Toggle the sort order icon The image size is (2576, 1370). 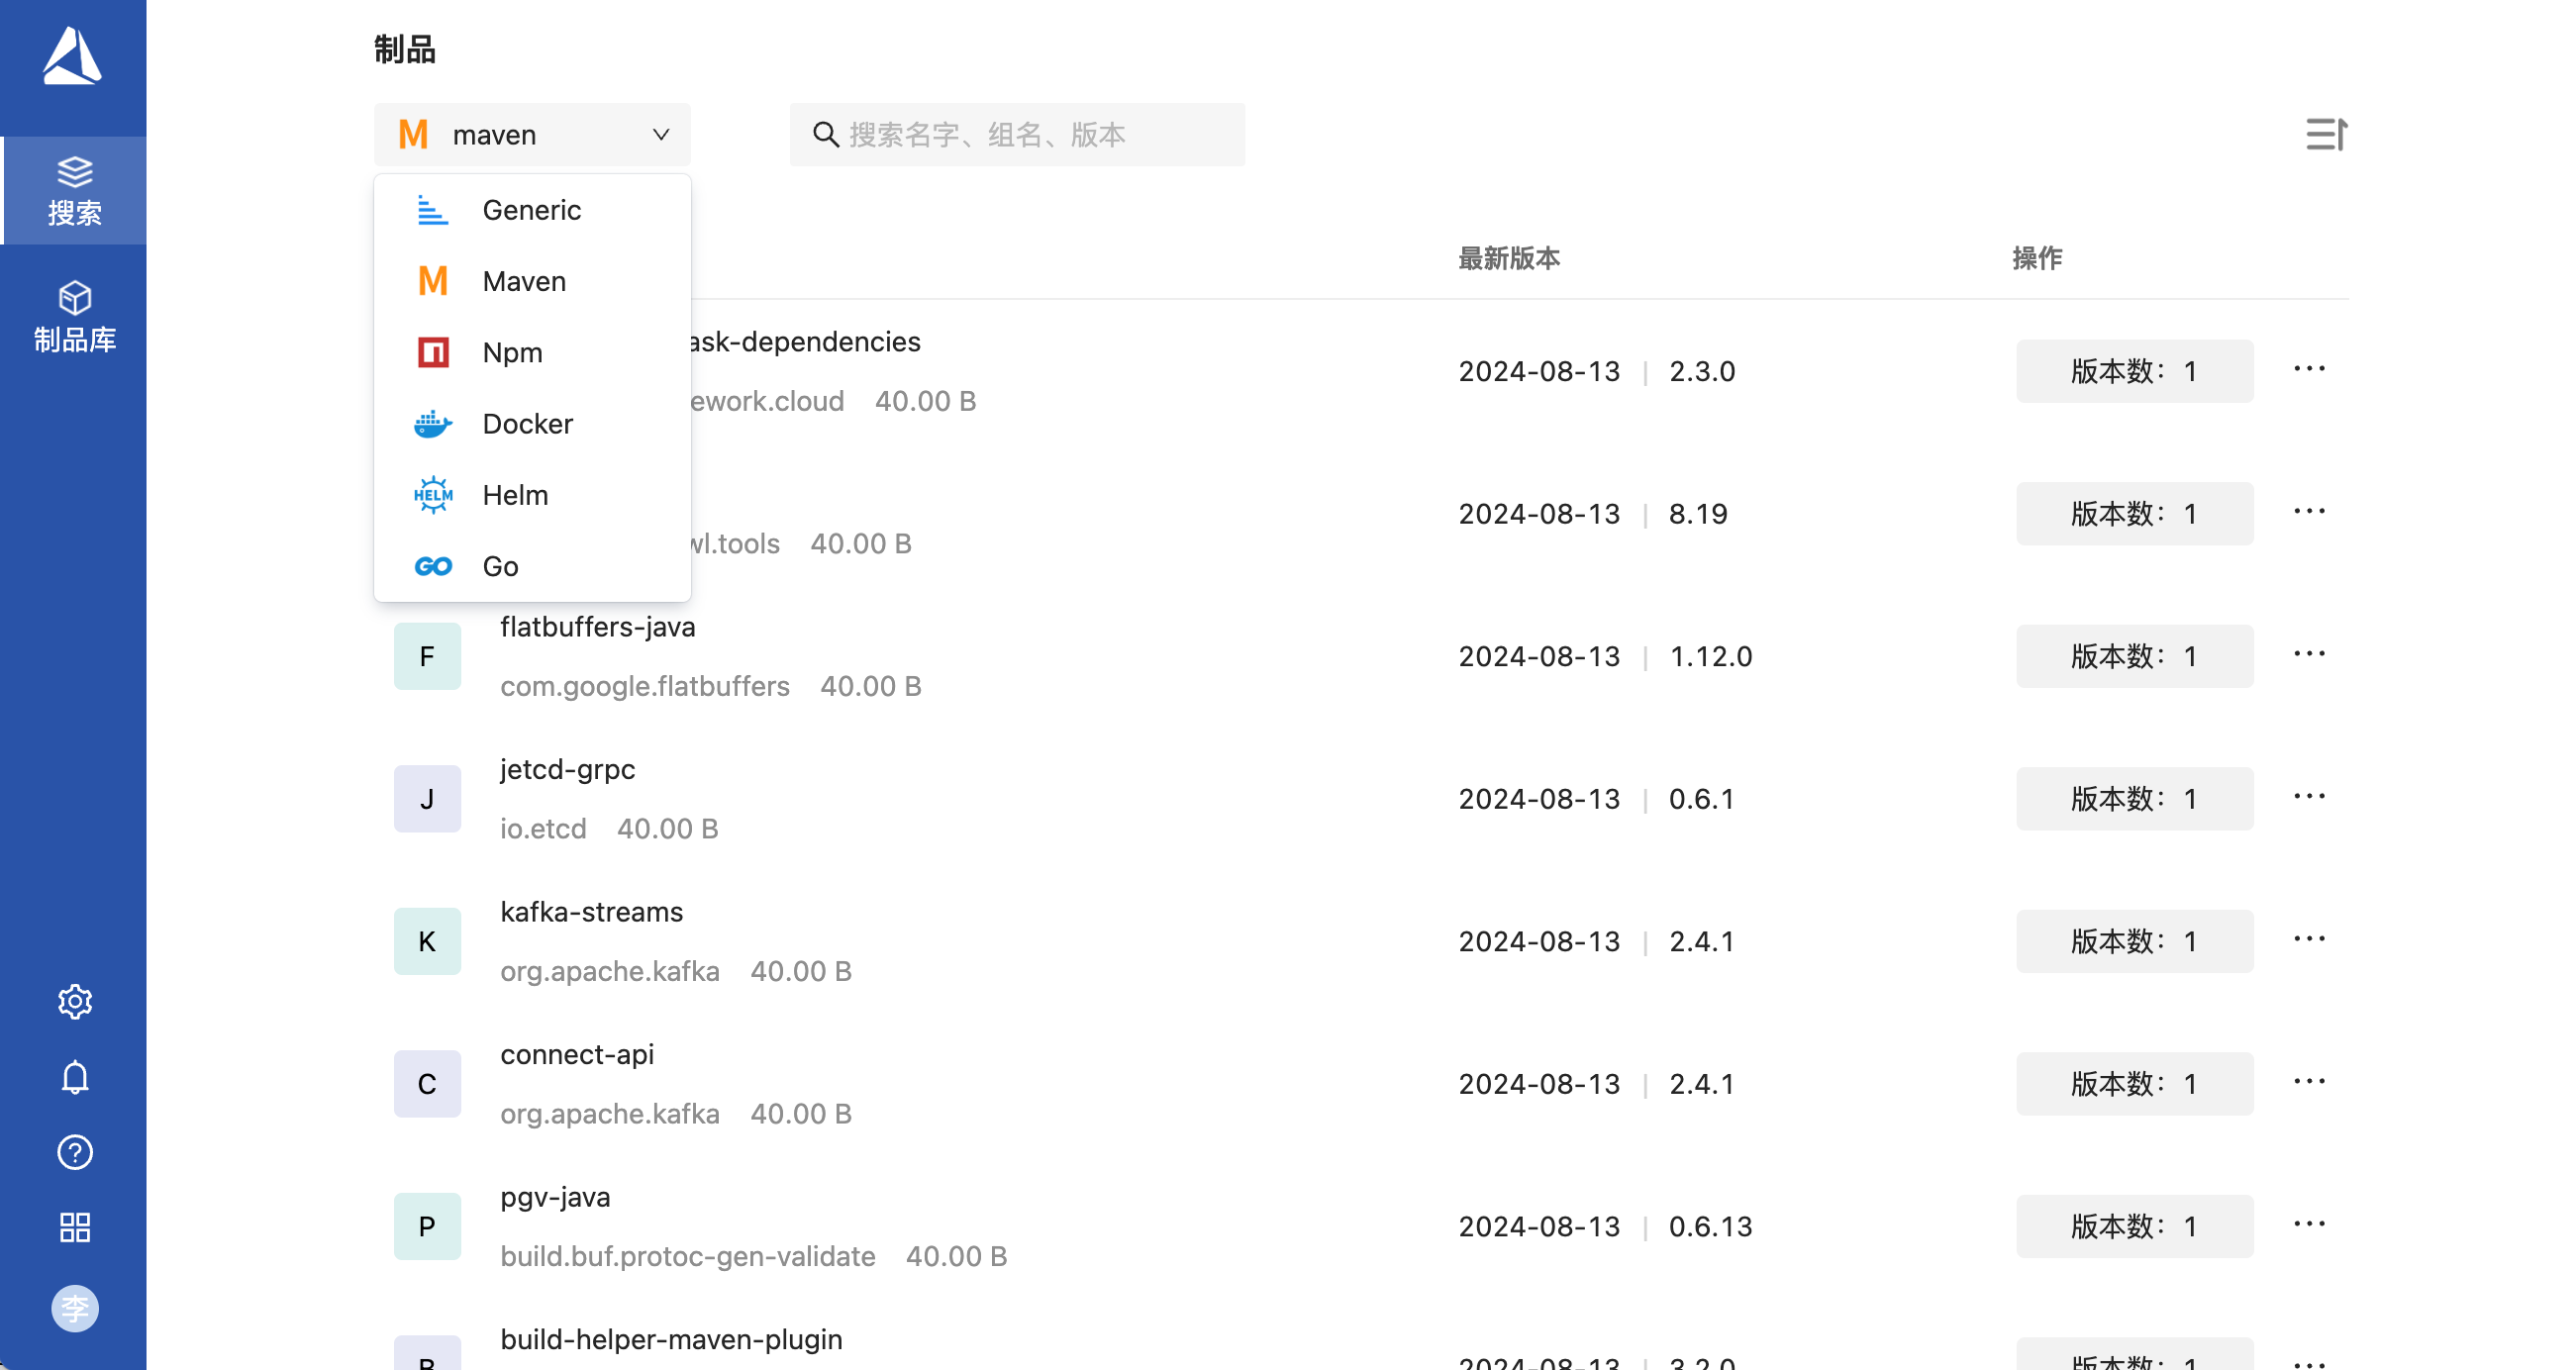(x=2325, y=134)
